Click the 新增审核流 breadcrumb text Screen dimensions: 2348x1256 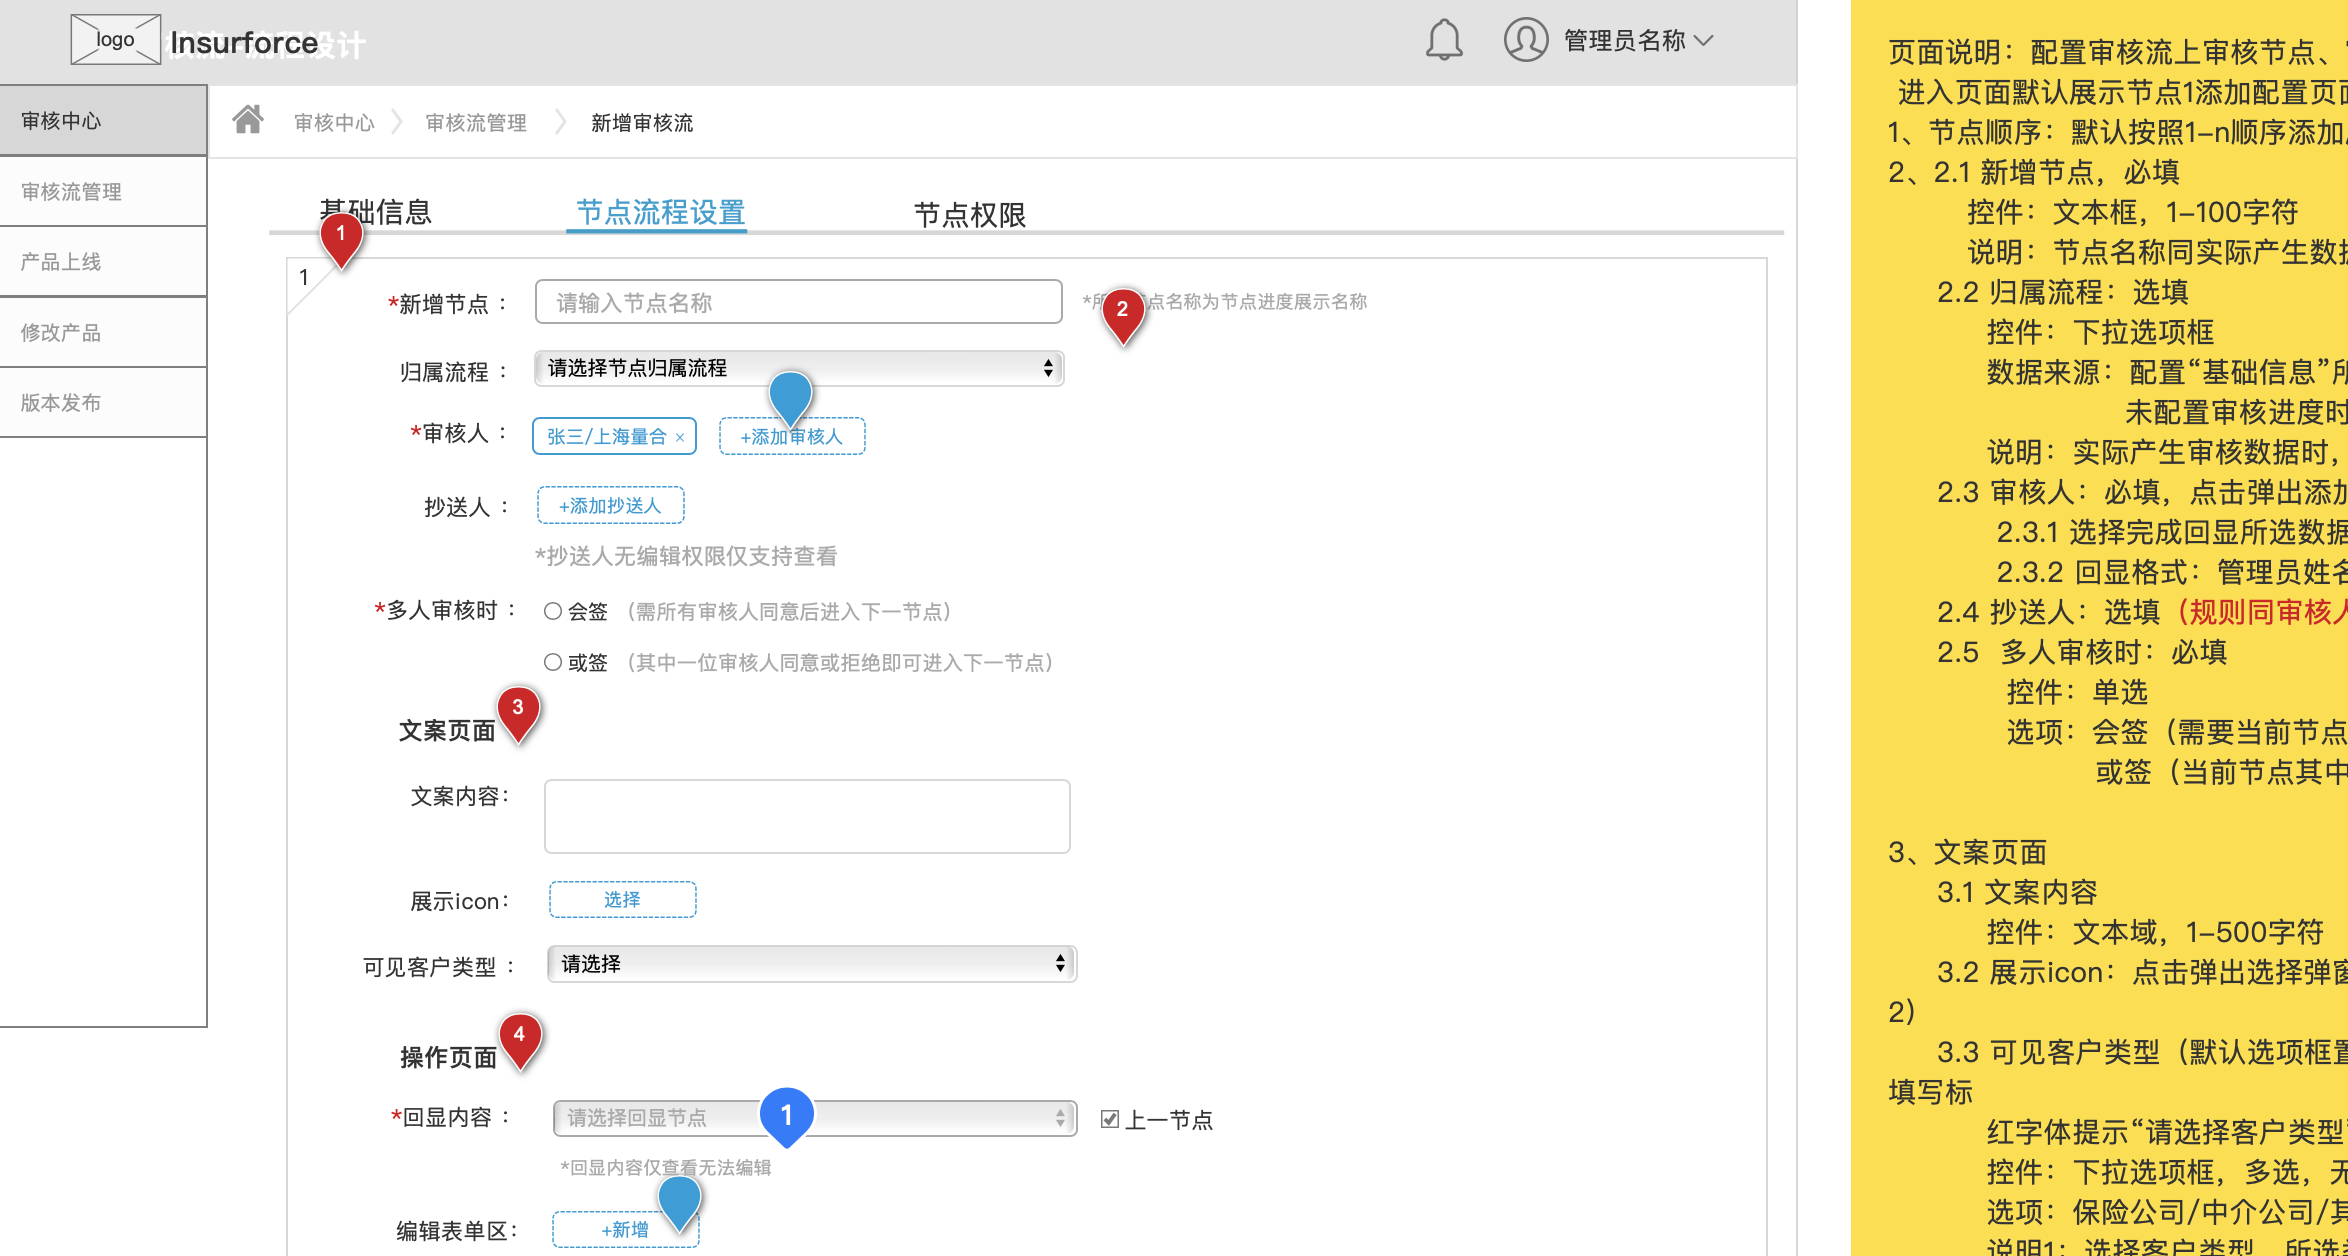tap(642, 122)
